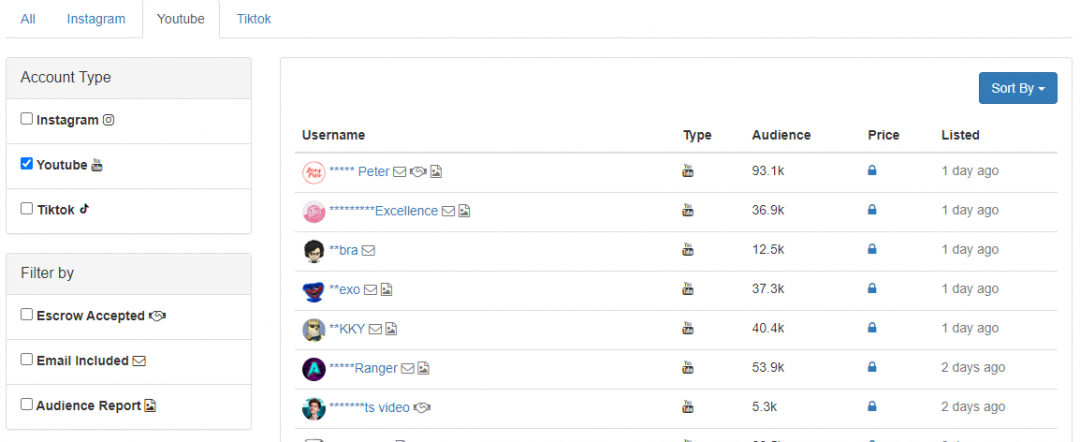Click the escrow handshake icon beside Peter
This screenshot has width=1080, height=442.
point(419,172)
